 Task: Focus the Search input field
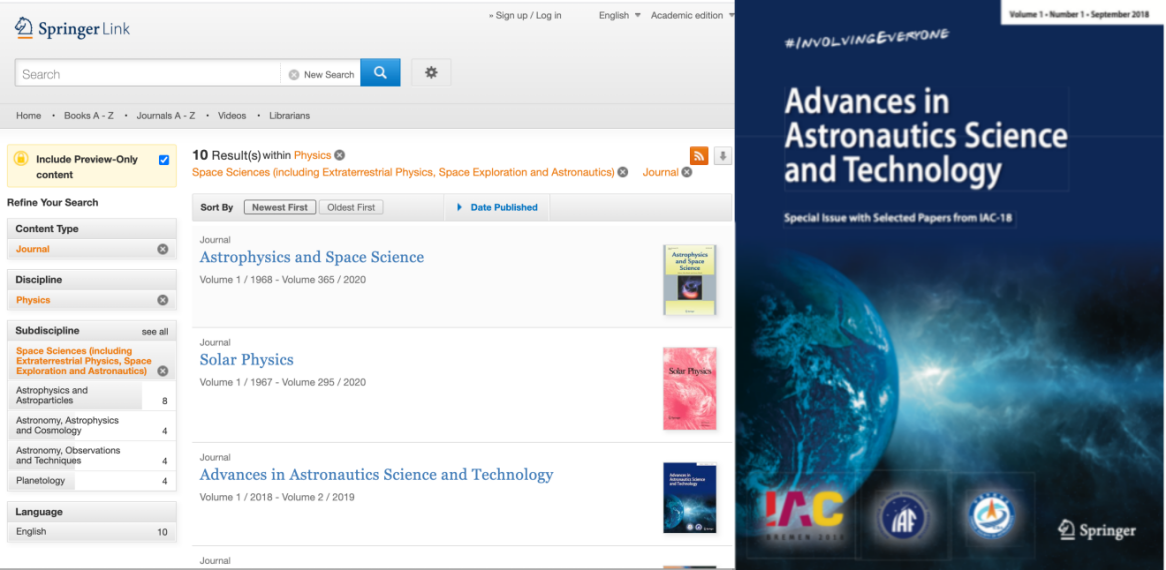[x=147, y=74]
